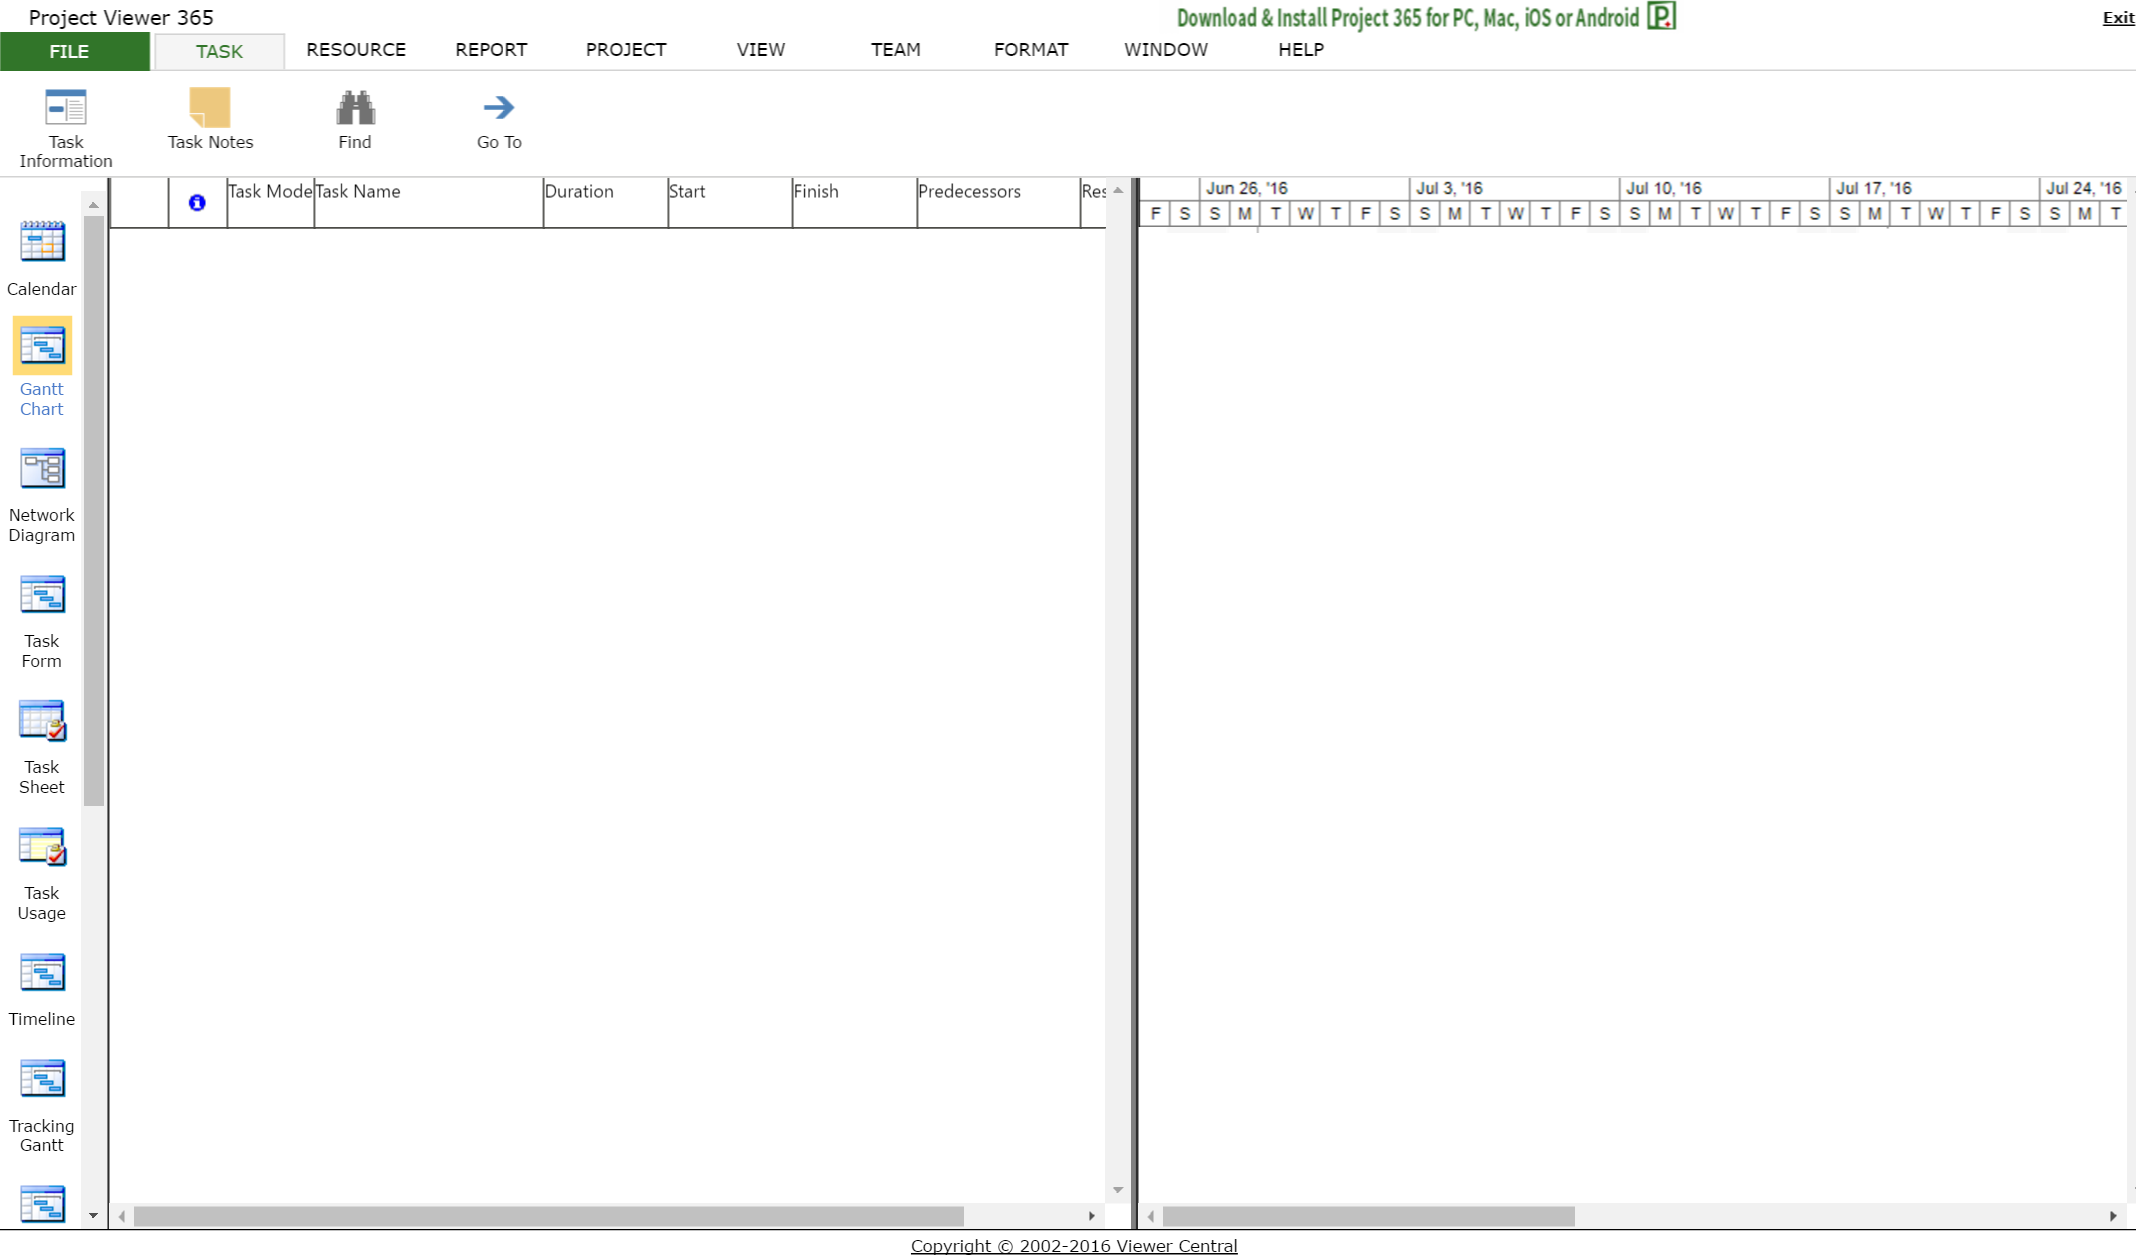
Task: Click the Task Notes sticky icon
Action: click(x=210, y=108)
